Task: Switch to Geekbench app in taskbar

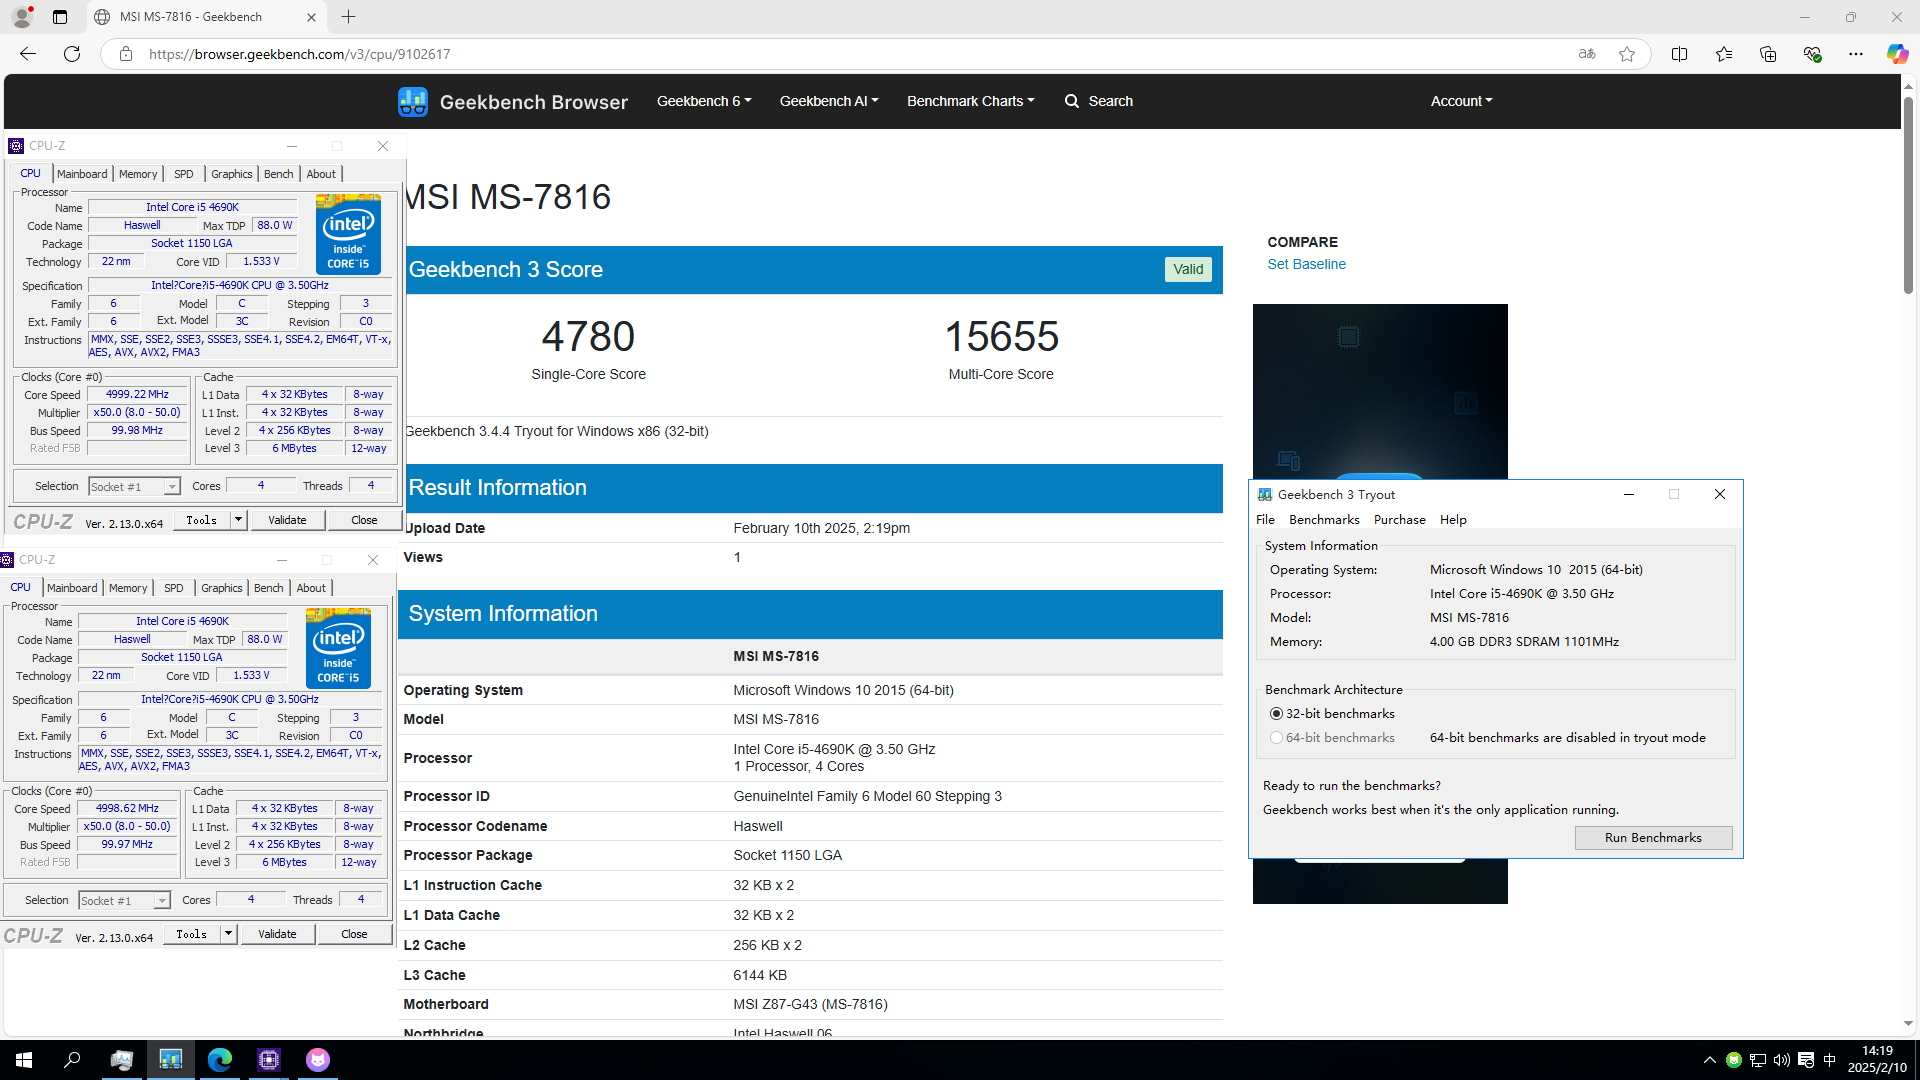Action: [x=171, y=1060]
